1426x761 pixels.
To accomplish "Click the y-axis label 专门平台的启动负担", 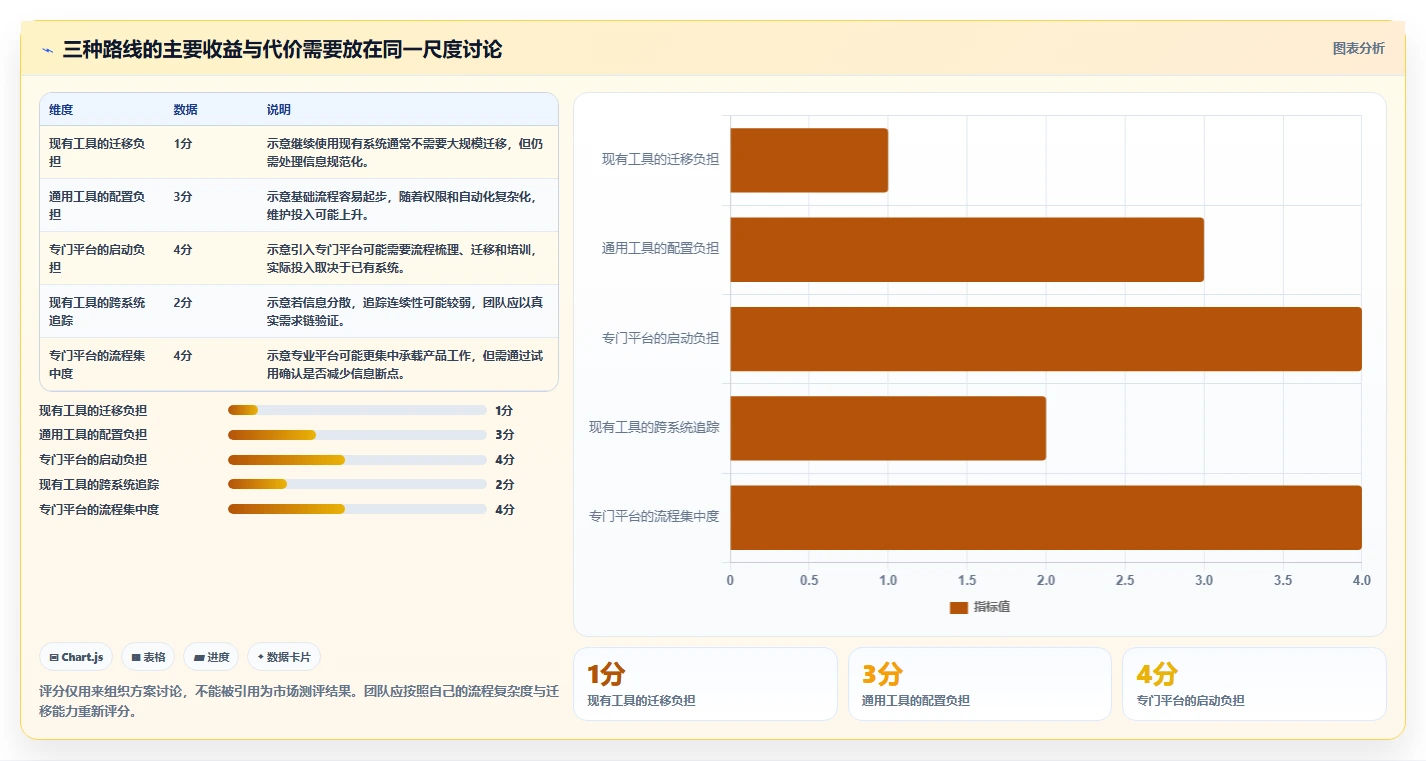I will (x=660, y=338).
